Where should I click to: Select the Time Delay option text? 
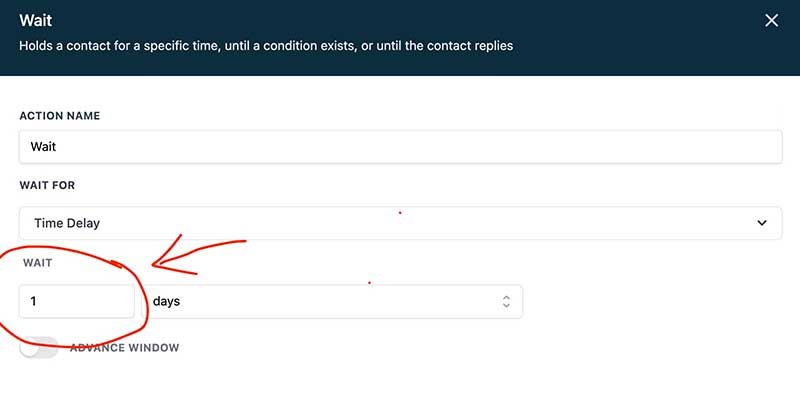click(x=67, y=223)
